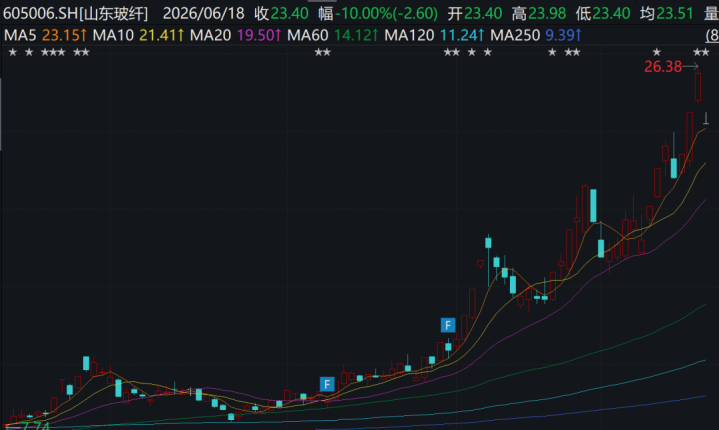Viewport: 719px width, 430px height.
Task: Click the low price 低23.40
Action: (603, 13)
